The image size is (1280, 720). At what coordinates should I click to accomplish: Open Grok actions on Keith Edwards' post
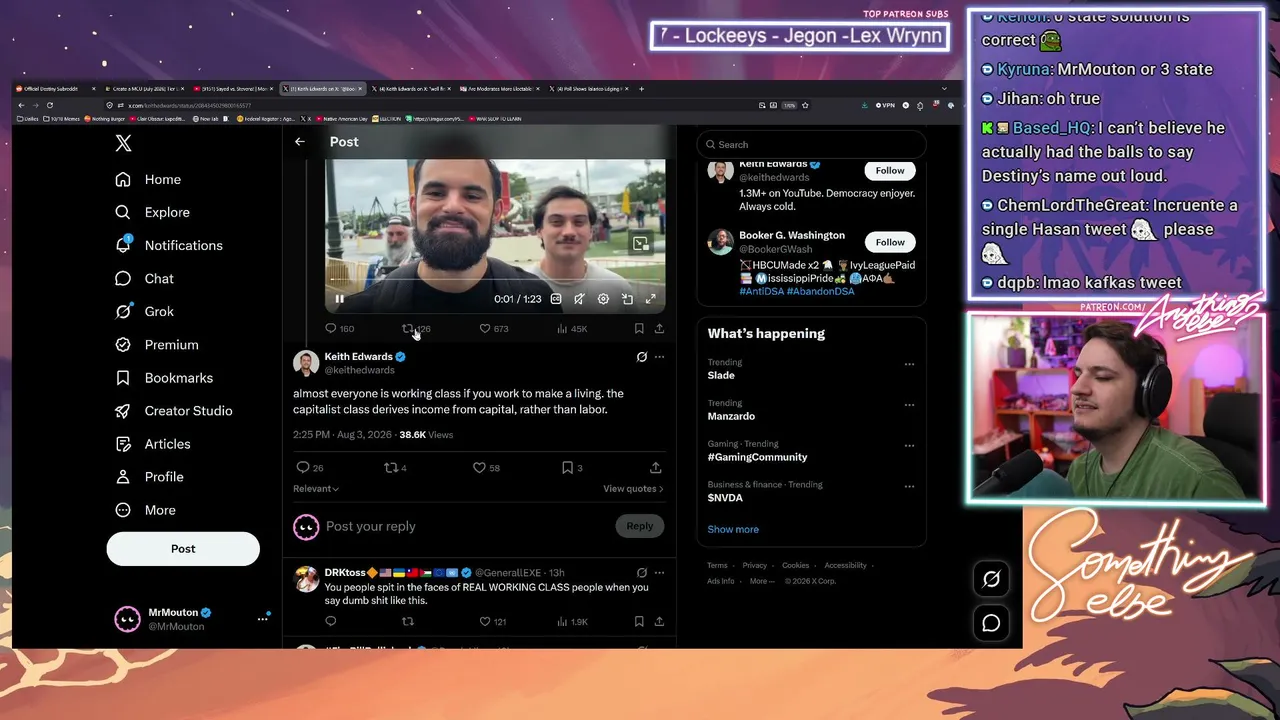click(x=642, y=357)
